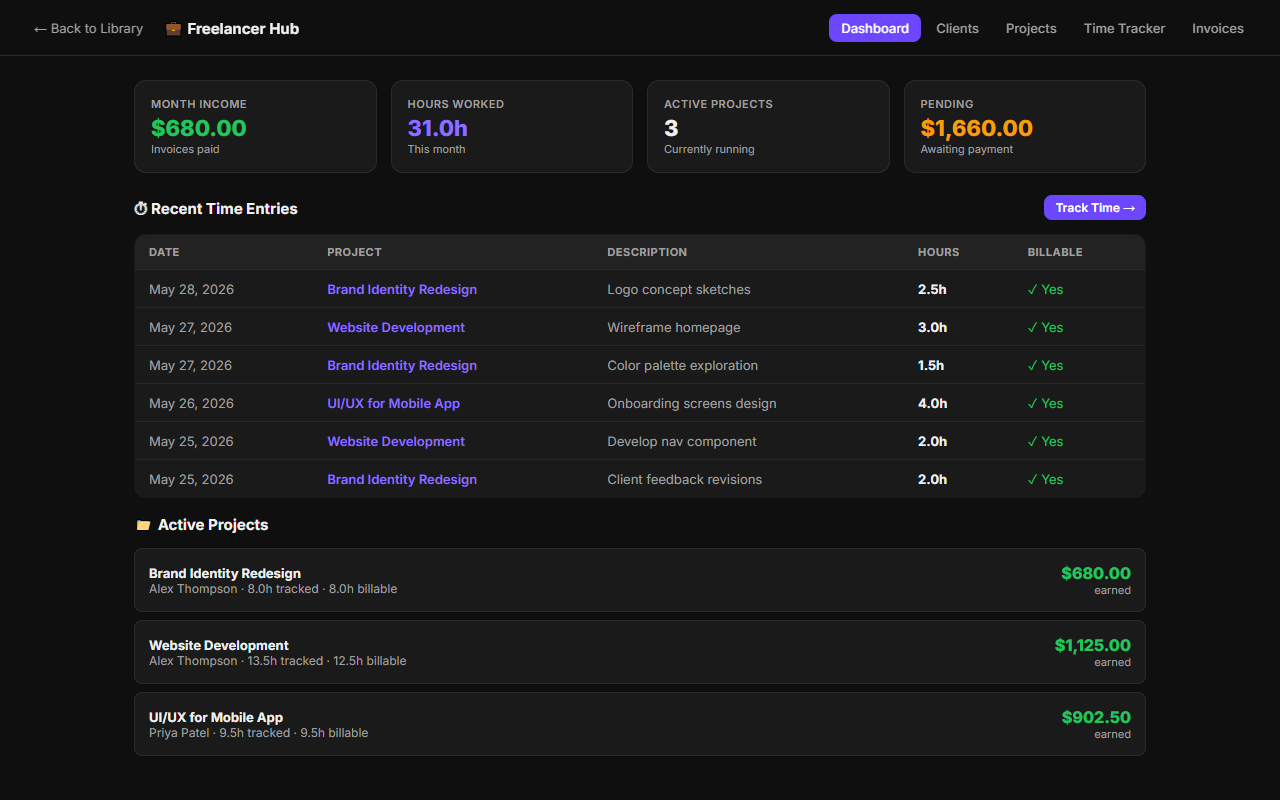
Task: Click the DESCRIPTION column header
Action: coord(647,252)
